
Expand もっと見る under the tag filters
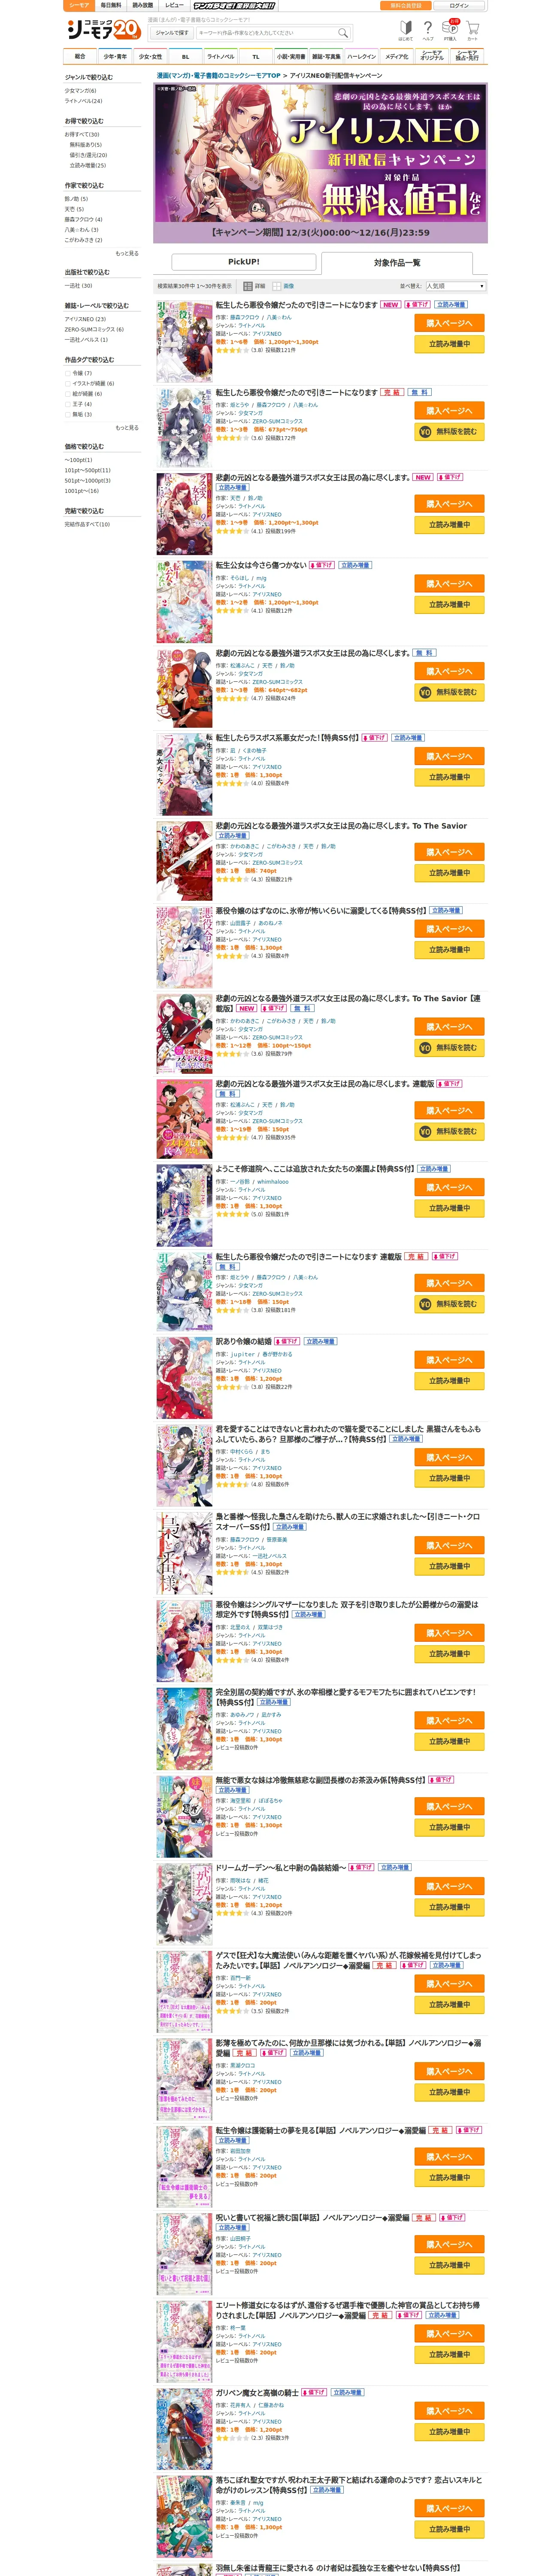point(127,428)
